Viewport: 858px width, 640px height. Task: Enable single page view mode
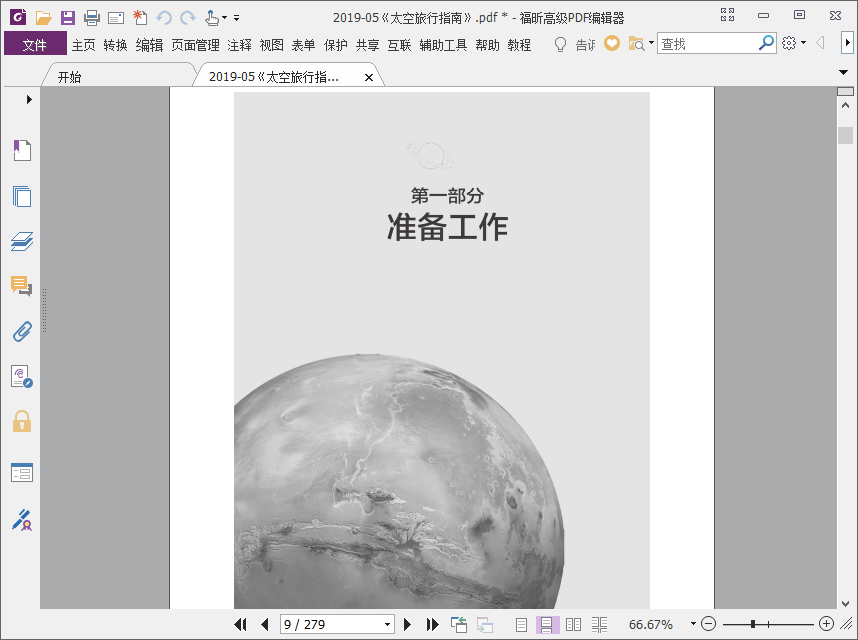pos(521,624)
